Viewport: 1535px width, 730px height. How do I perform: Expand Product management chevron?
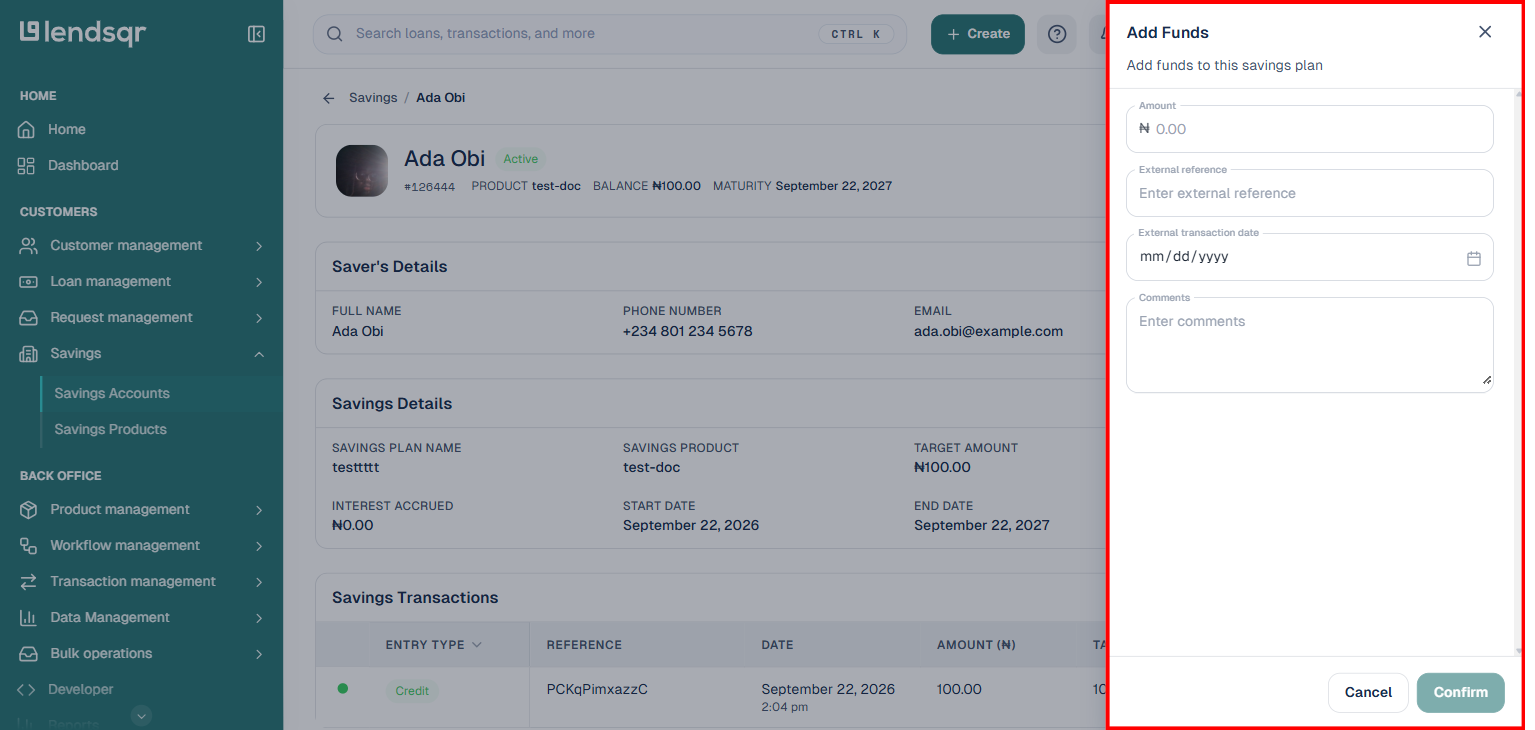click(x=259, y=510)
